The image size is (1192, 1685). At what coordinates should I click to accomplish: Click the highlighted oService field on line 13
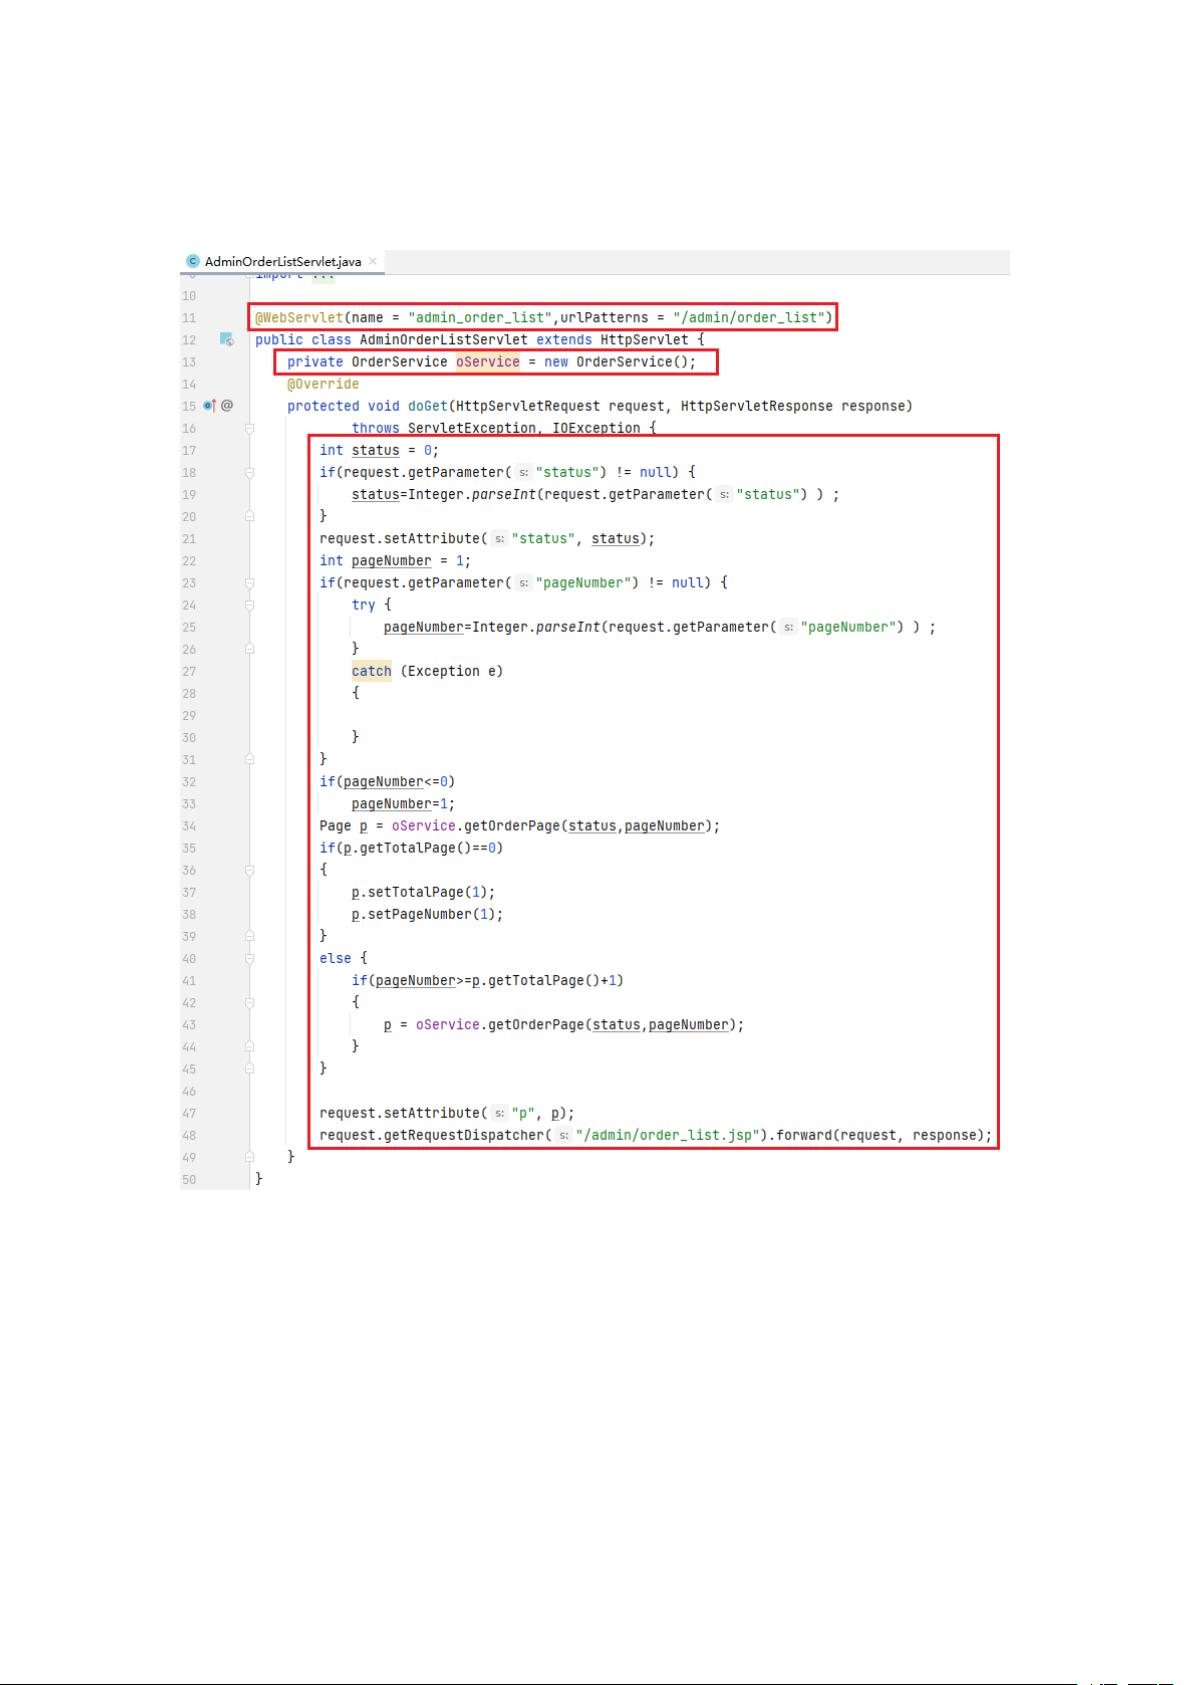click(488, 362)
